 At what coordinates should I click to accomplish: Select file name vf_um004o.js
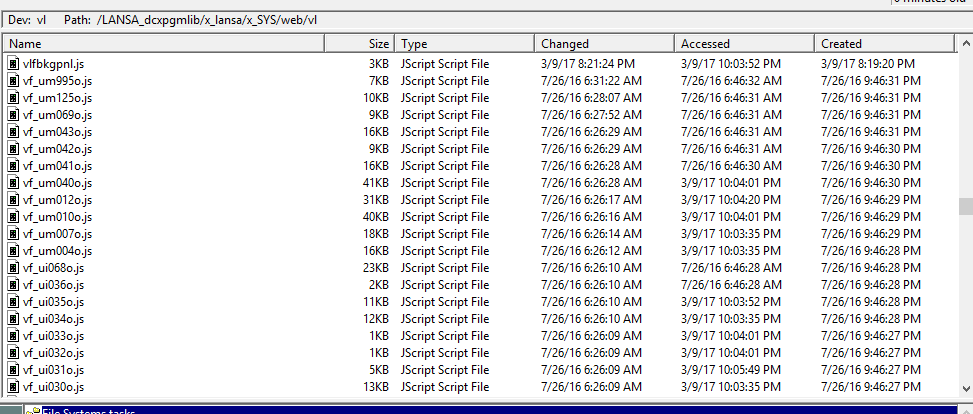57,251
